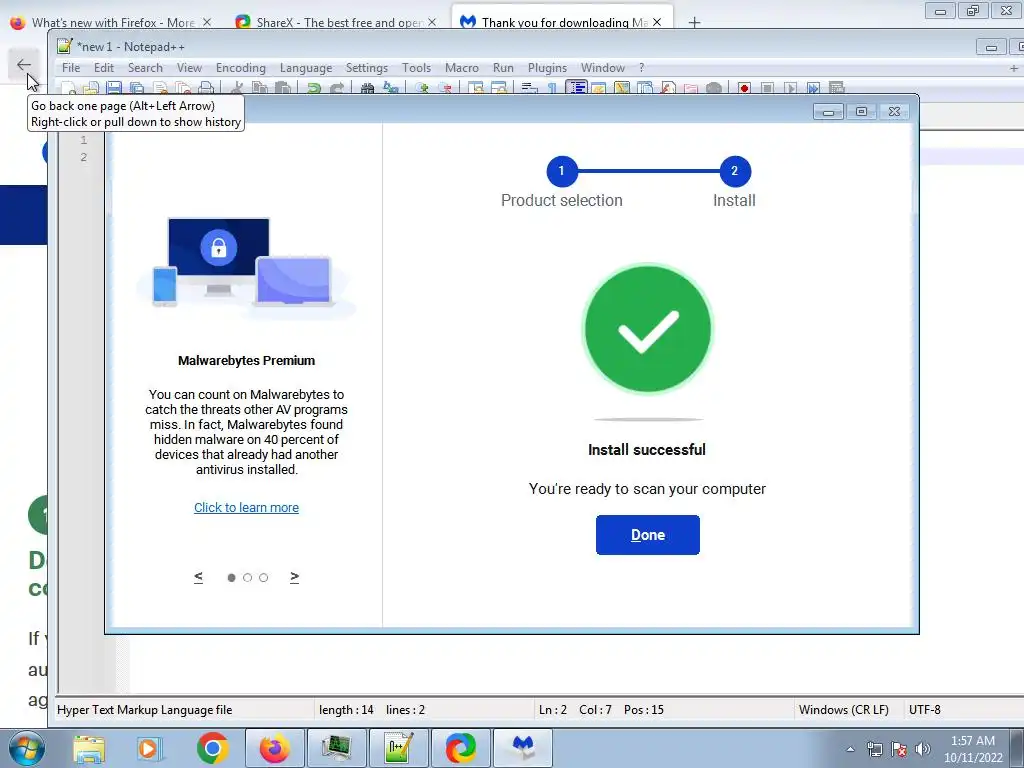This screenshot has height=768, width=1024.
Task: Open the File menu in Notepad++
Action: 71,68
